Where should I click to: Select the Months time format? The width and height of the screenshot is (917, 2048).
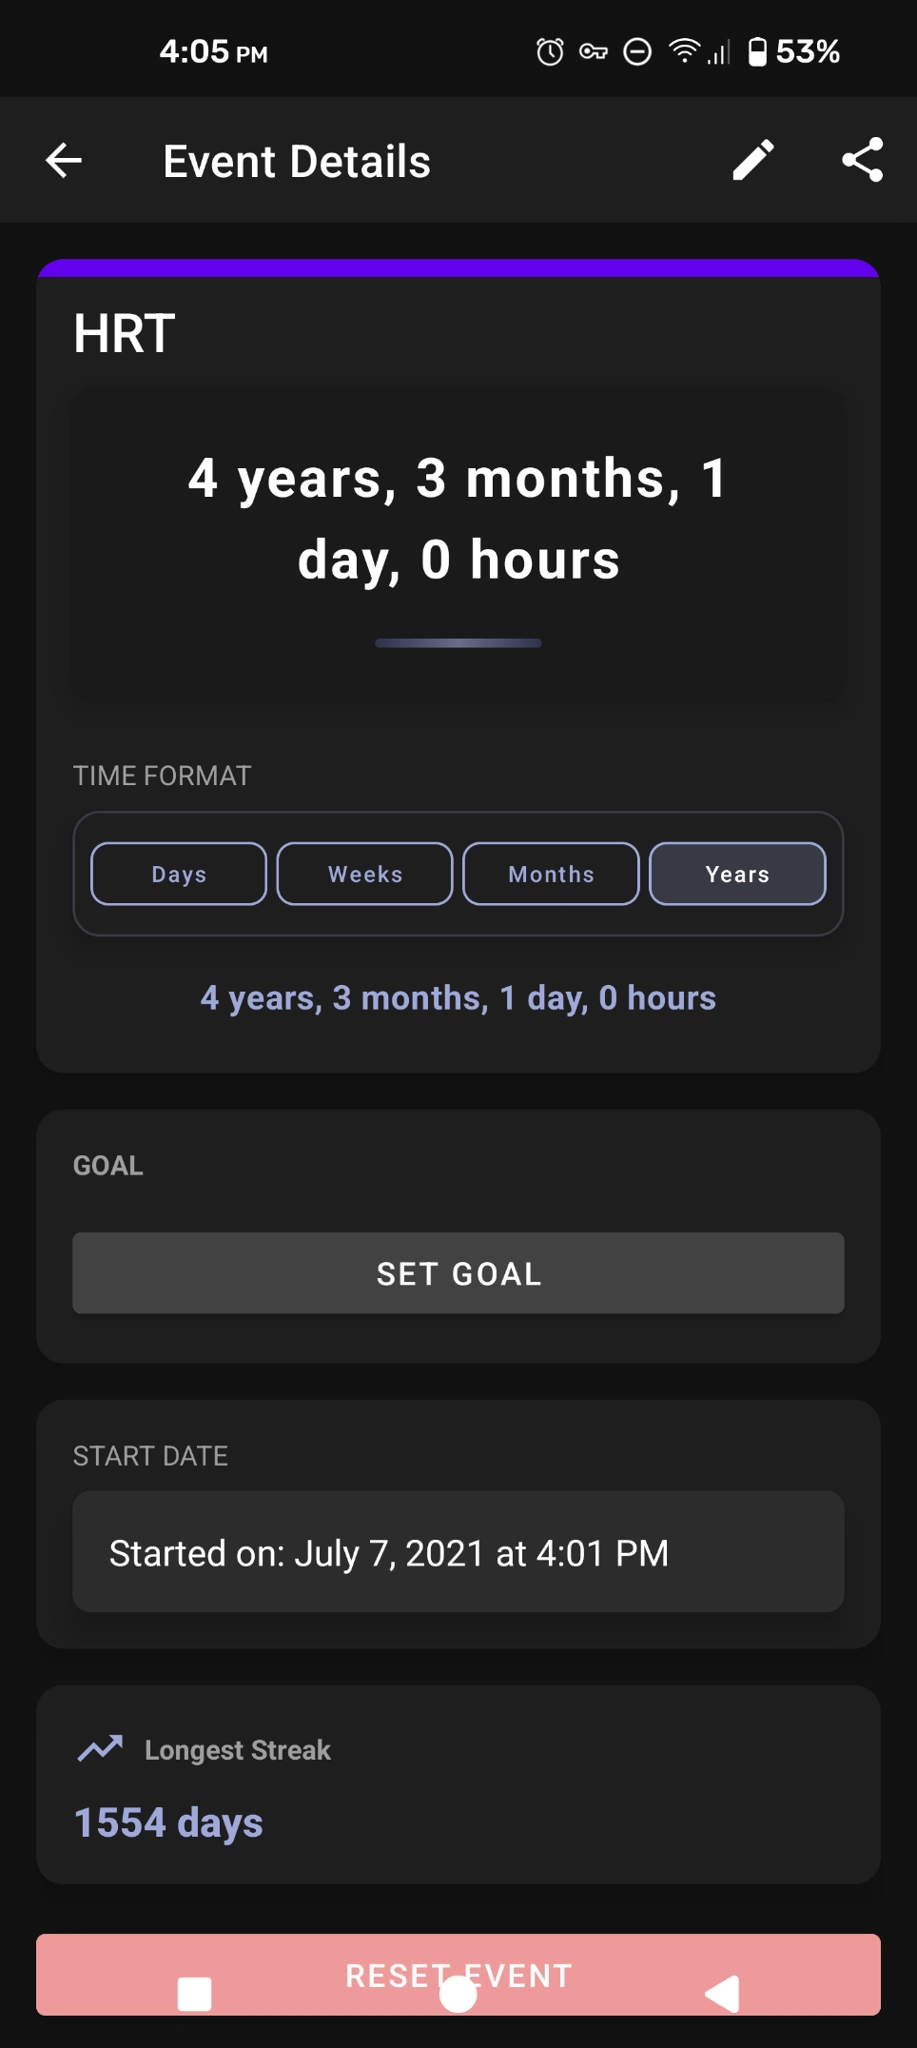point(551,874)
